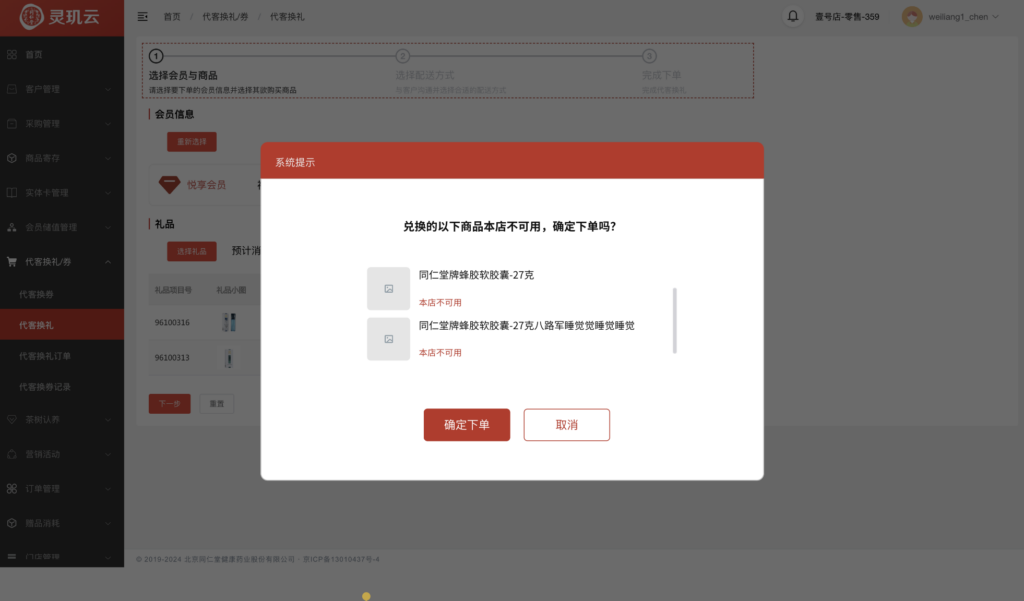Viewport: 1024px width, 601px height.
Task: Click image placeholder for the 八路军睡觉觉 product
Action: pos(389,339)
